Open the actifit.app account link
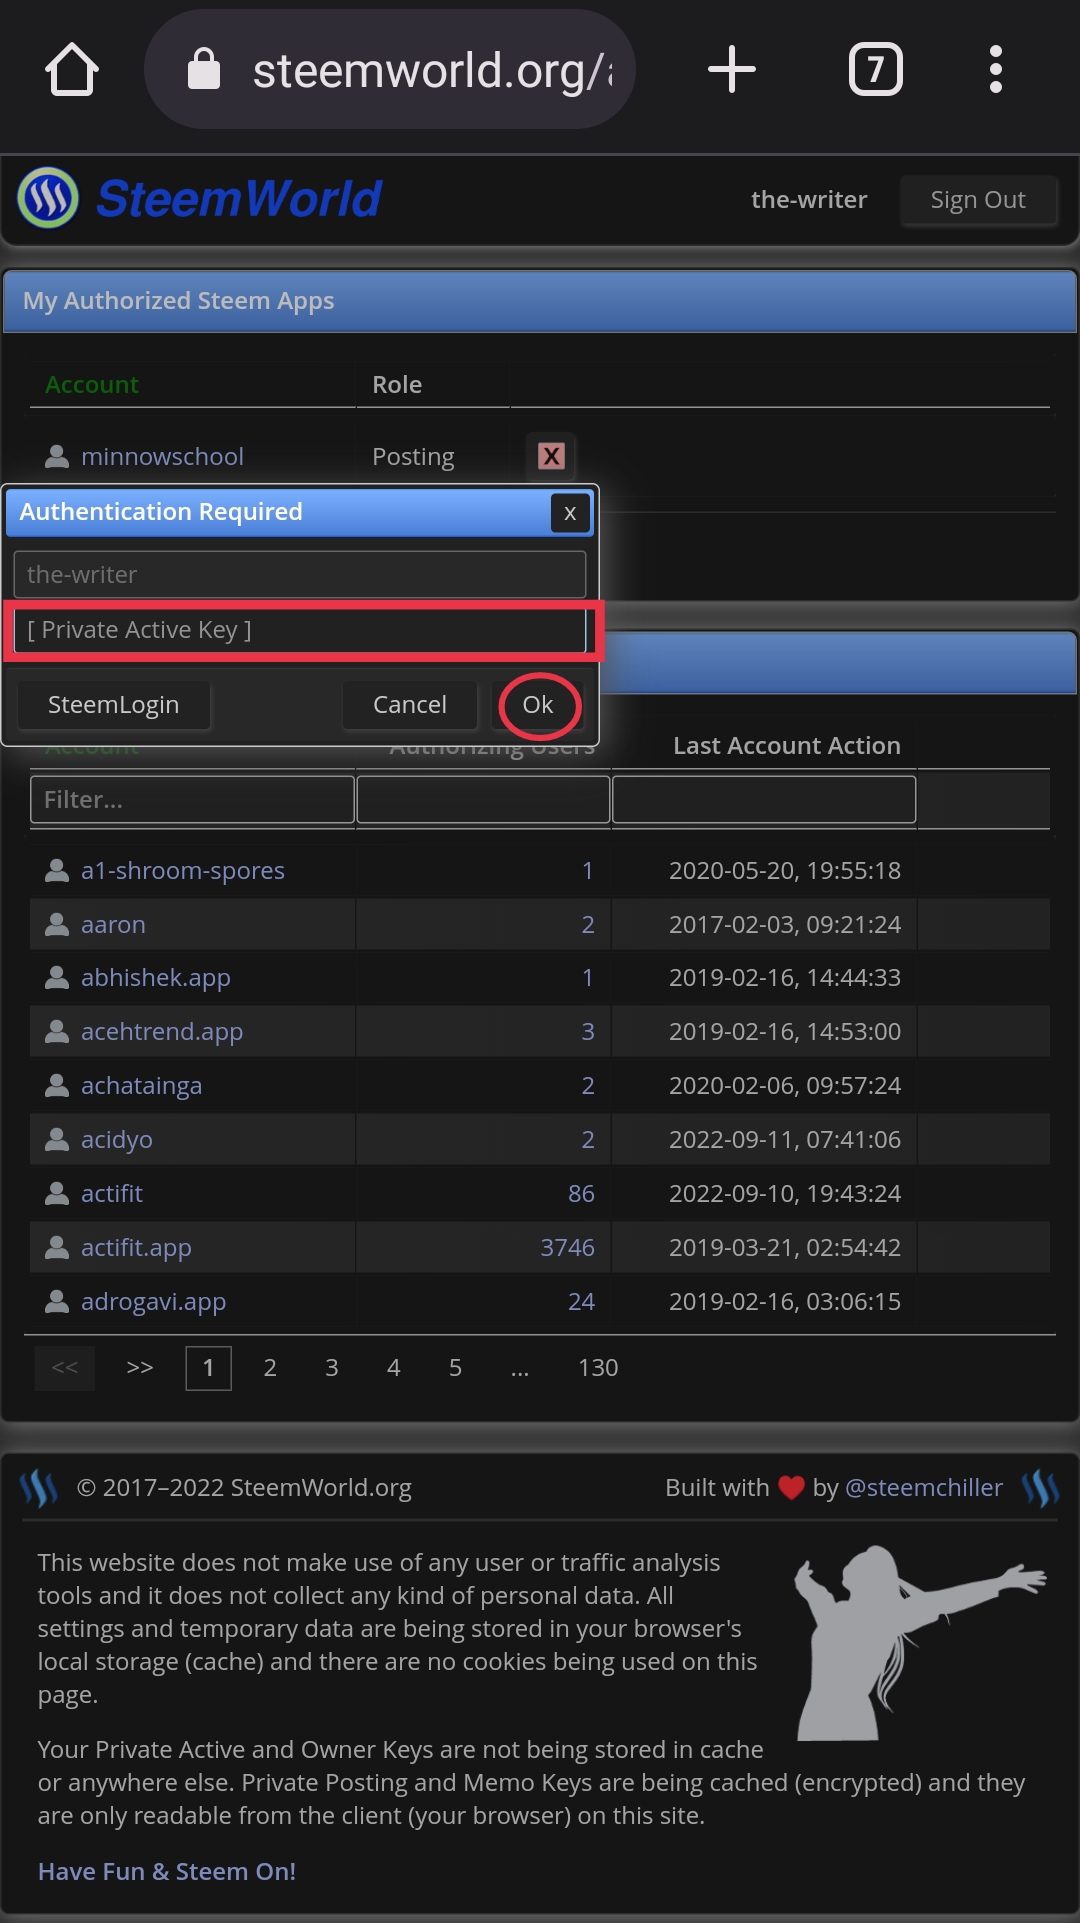Screen dimensions: 1080x1923 point(136,1248)
